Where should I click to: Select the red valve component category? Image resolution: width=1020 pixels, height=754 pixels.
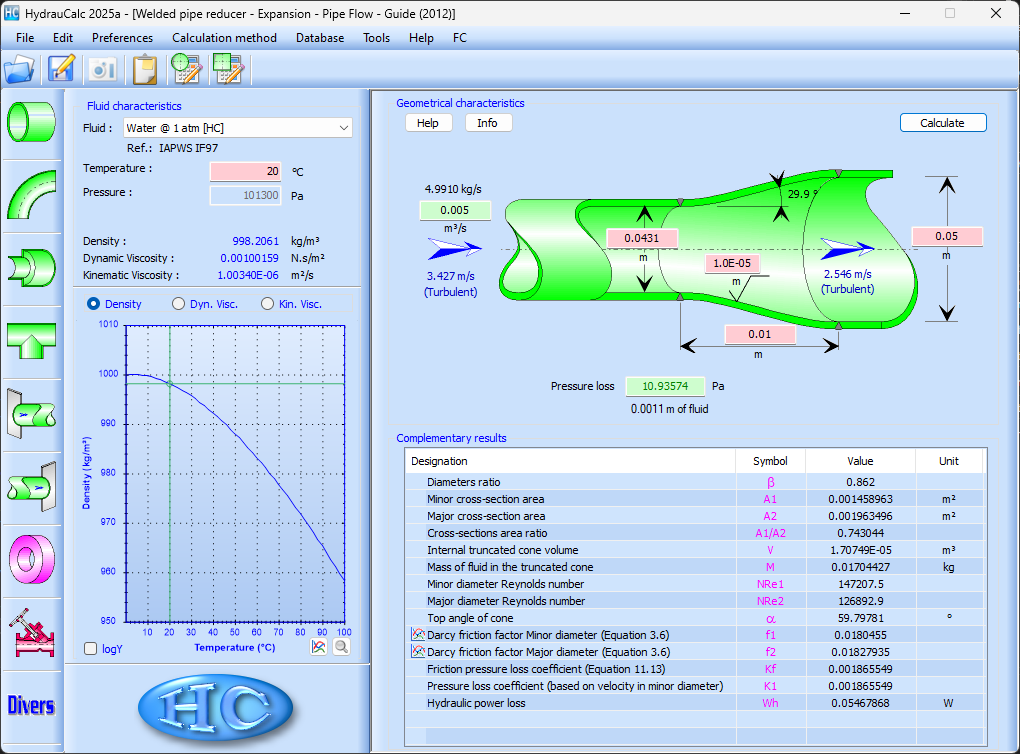pos(30,631)
